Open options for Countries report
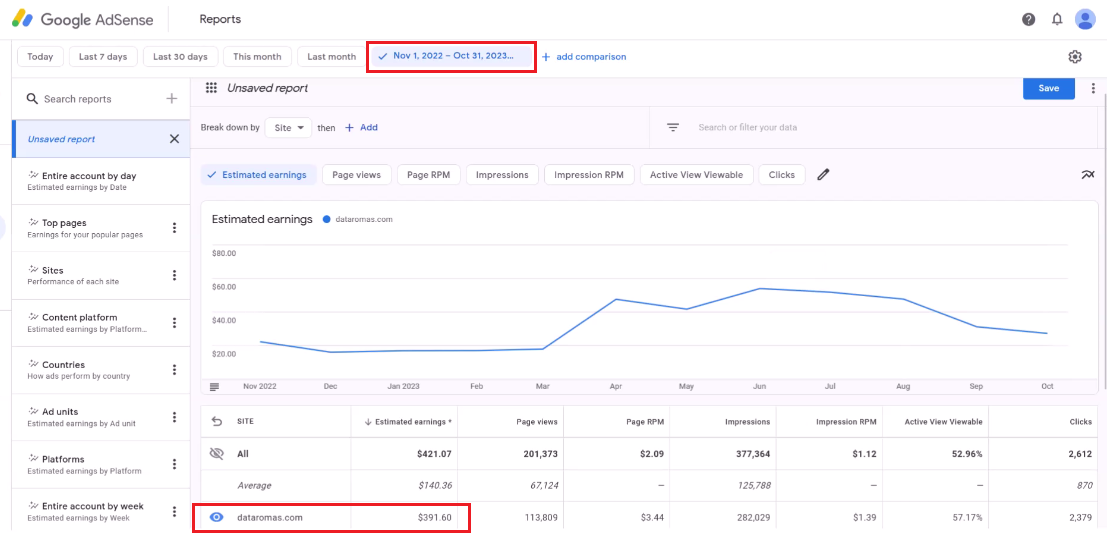The width and height of the screenshot is (1114, 550). [174, 370]
